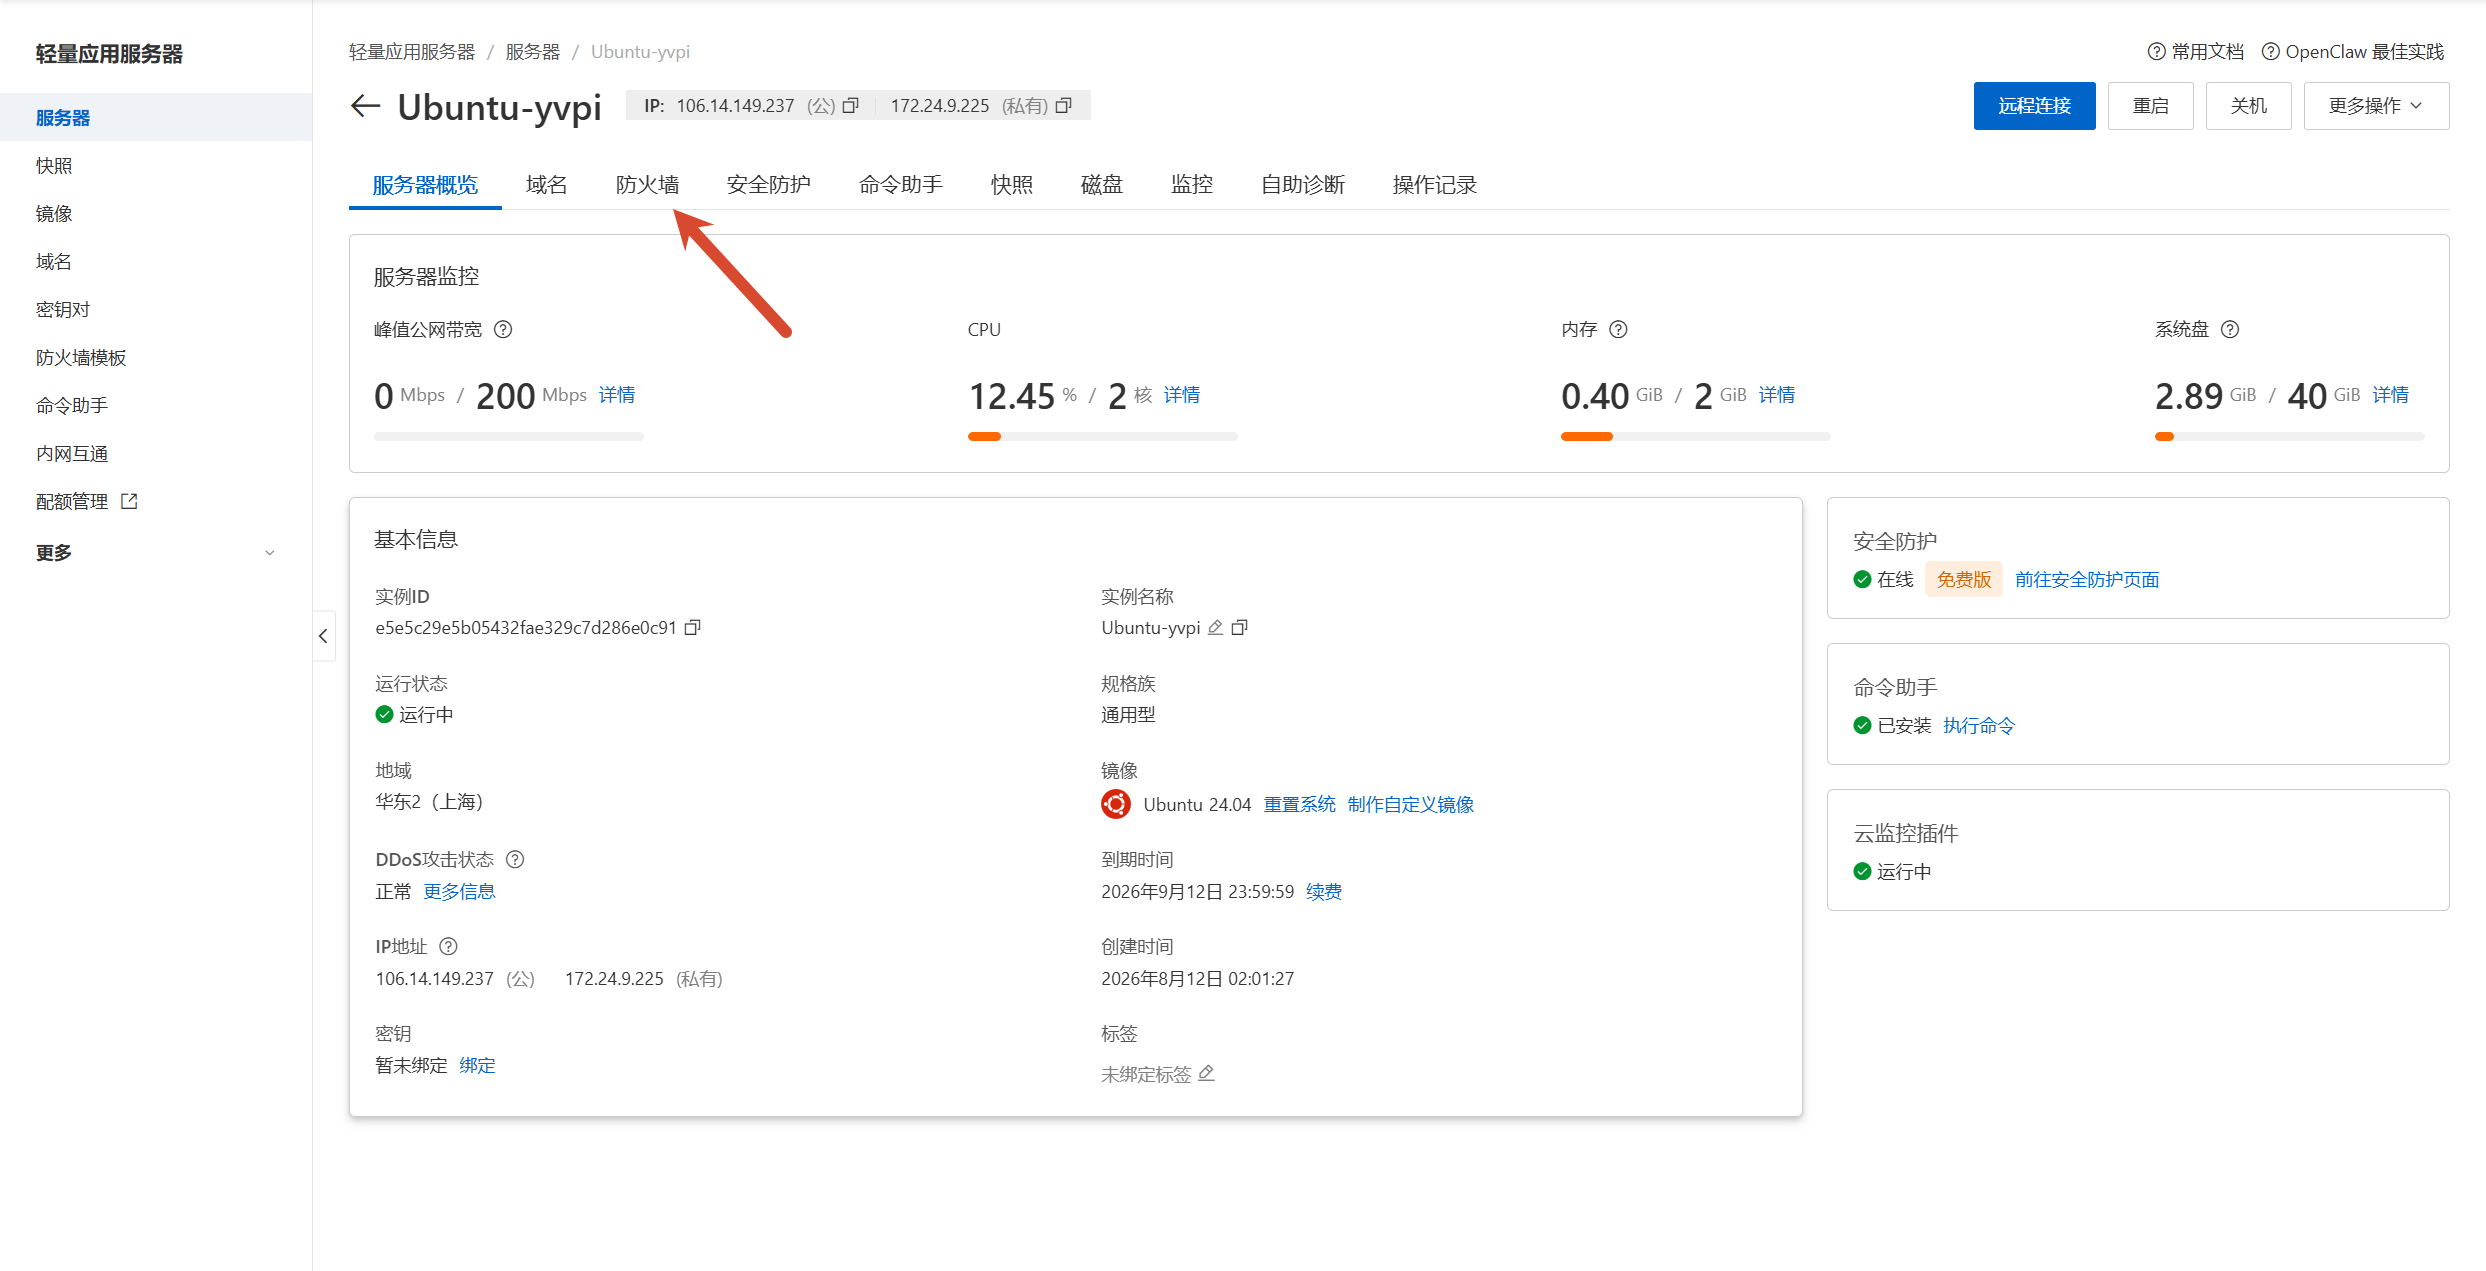The width and height of the screenshot is (2486, 1271).
Task: Click the 免费版 badge
Action: point(1964,579)
